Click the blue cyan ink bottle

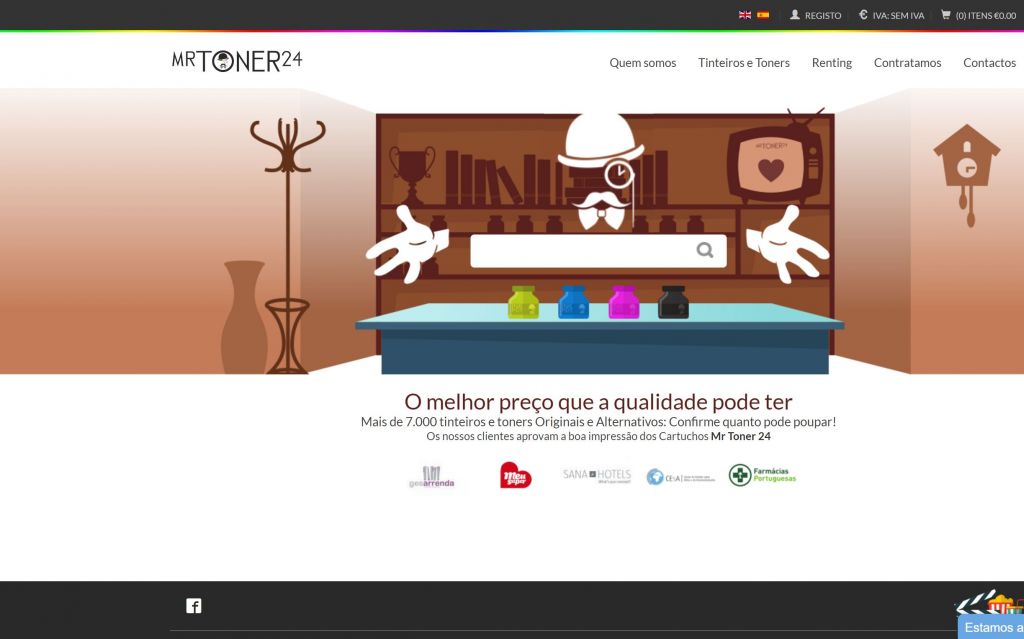pyautogui.click(x=573, y=302)
